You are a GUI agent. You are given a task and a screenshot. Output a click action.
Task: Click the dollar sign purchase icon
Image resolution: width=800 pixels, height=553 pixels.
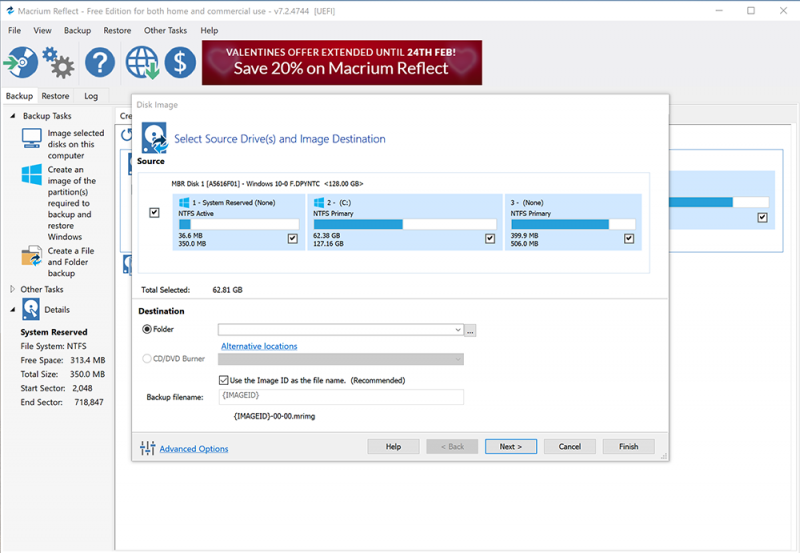tap(180, 64)
